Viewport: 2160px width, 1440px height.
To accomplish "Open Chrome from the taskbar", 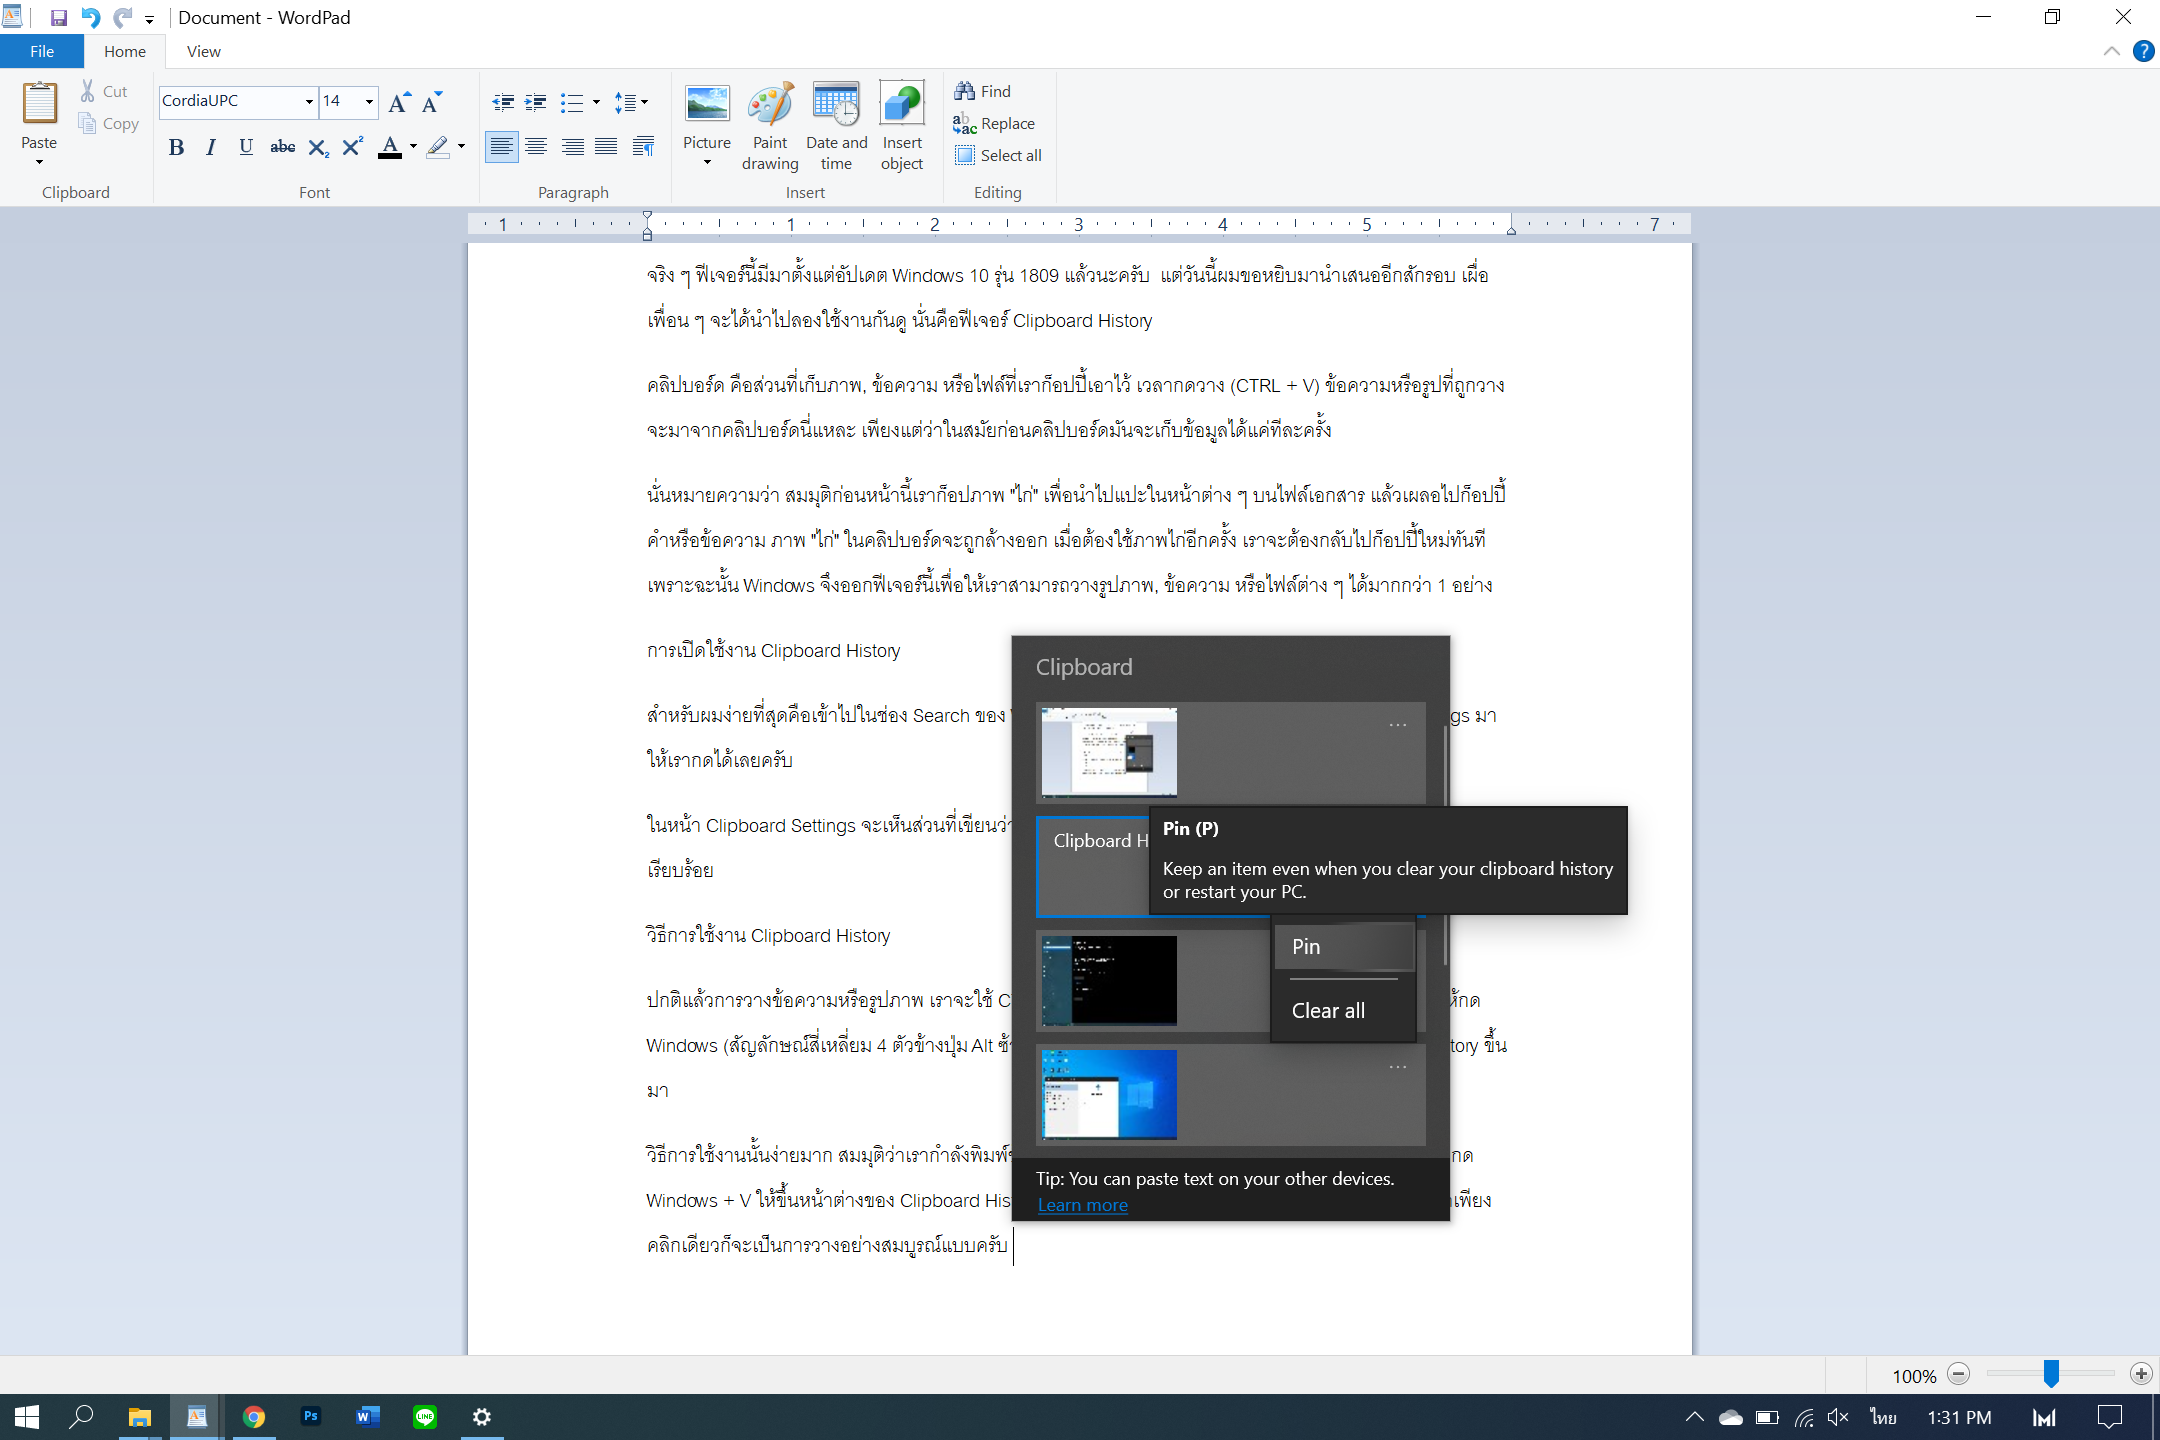I will tap(254, 1416).
